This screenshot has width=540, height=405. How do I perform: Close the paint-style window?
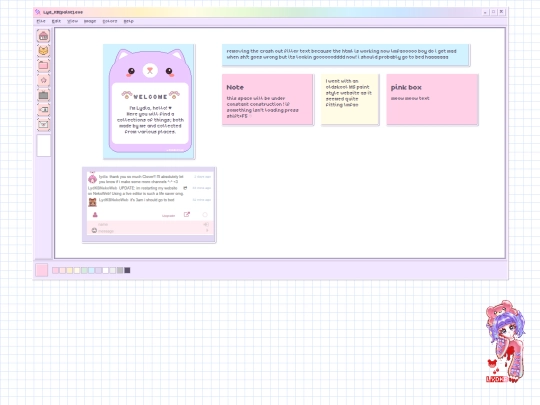tap(502, 12)
